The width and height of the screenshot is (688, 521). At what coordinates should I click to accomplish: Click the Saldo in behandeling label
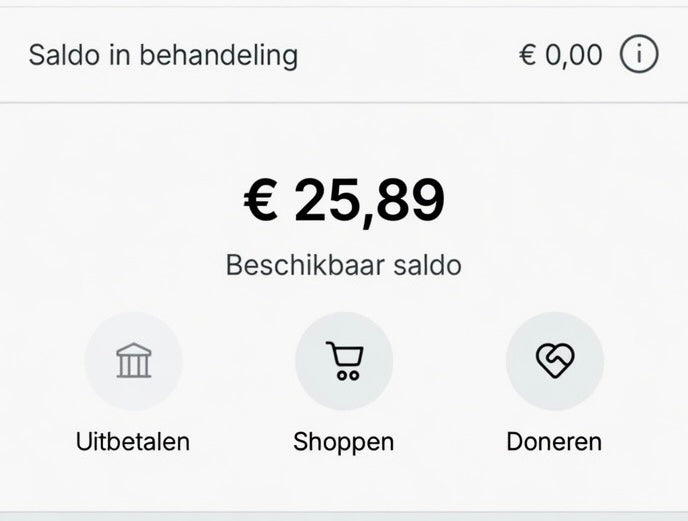coord(163,54)
